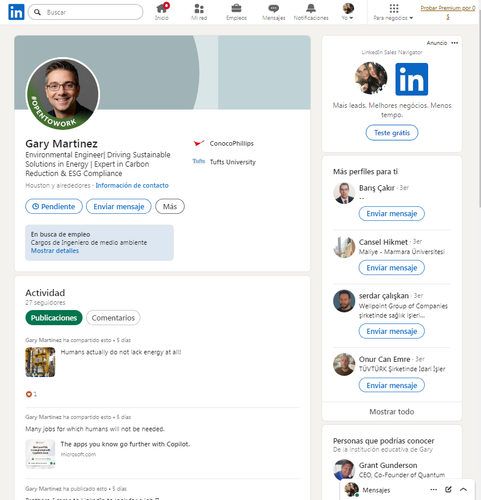Send message to serdar çalışkan

pos(392,331)
